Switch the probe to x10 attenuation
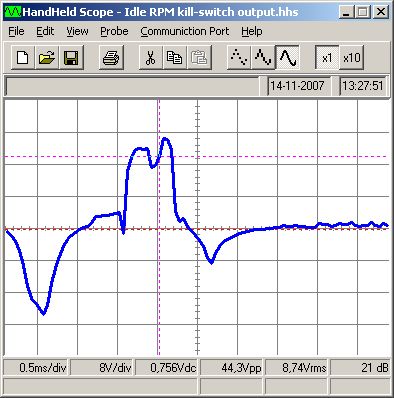This screenshot has height=398, width=394. point(351,58)
